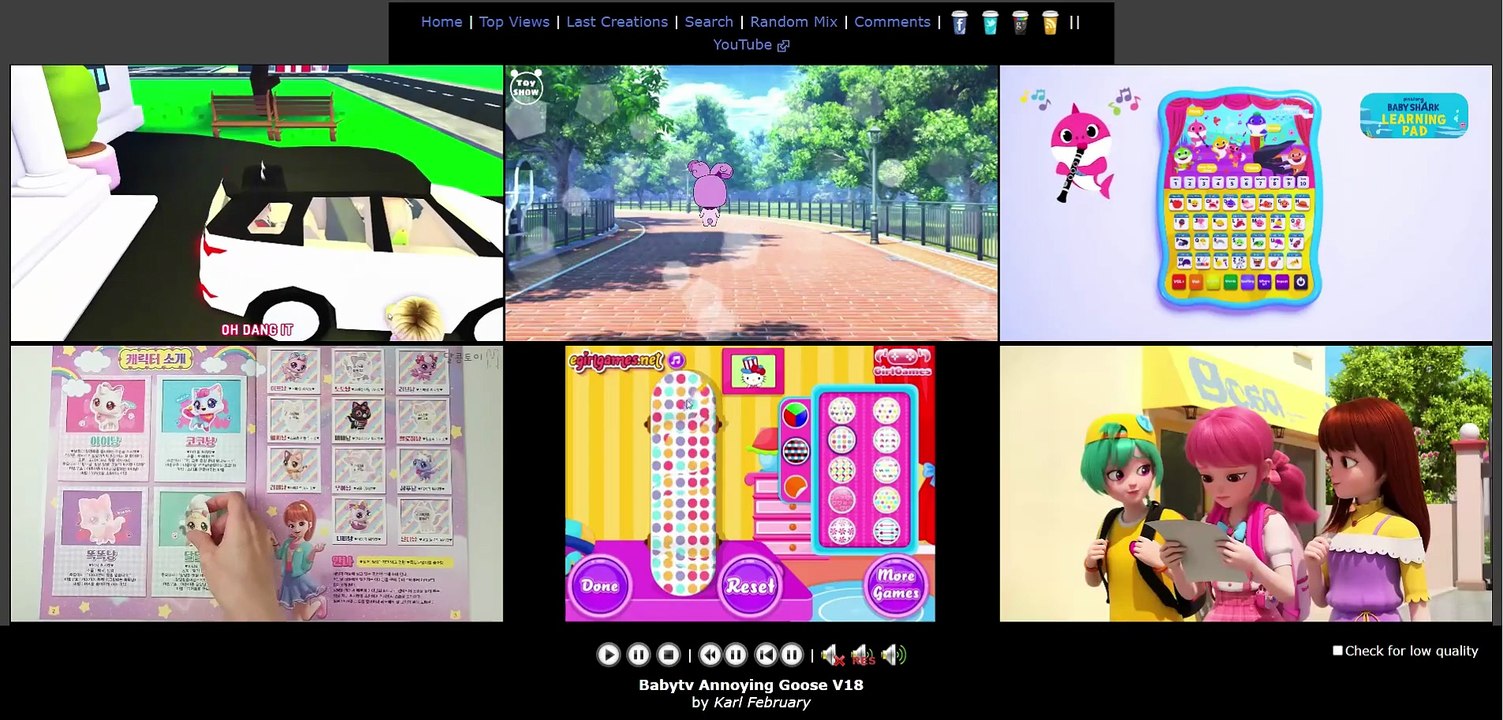Share on Google+ via the cup icon
The width and height of the screenshot is (1503, 720).
point(1020,23)
